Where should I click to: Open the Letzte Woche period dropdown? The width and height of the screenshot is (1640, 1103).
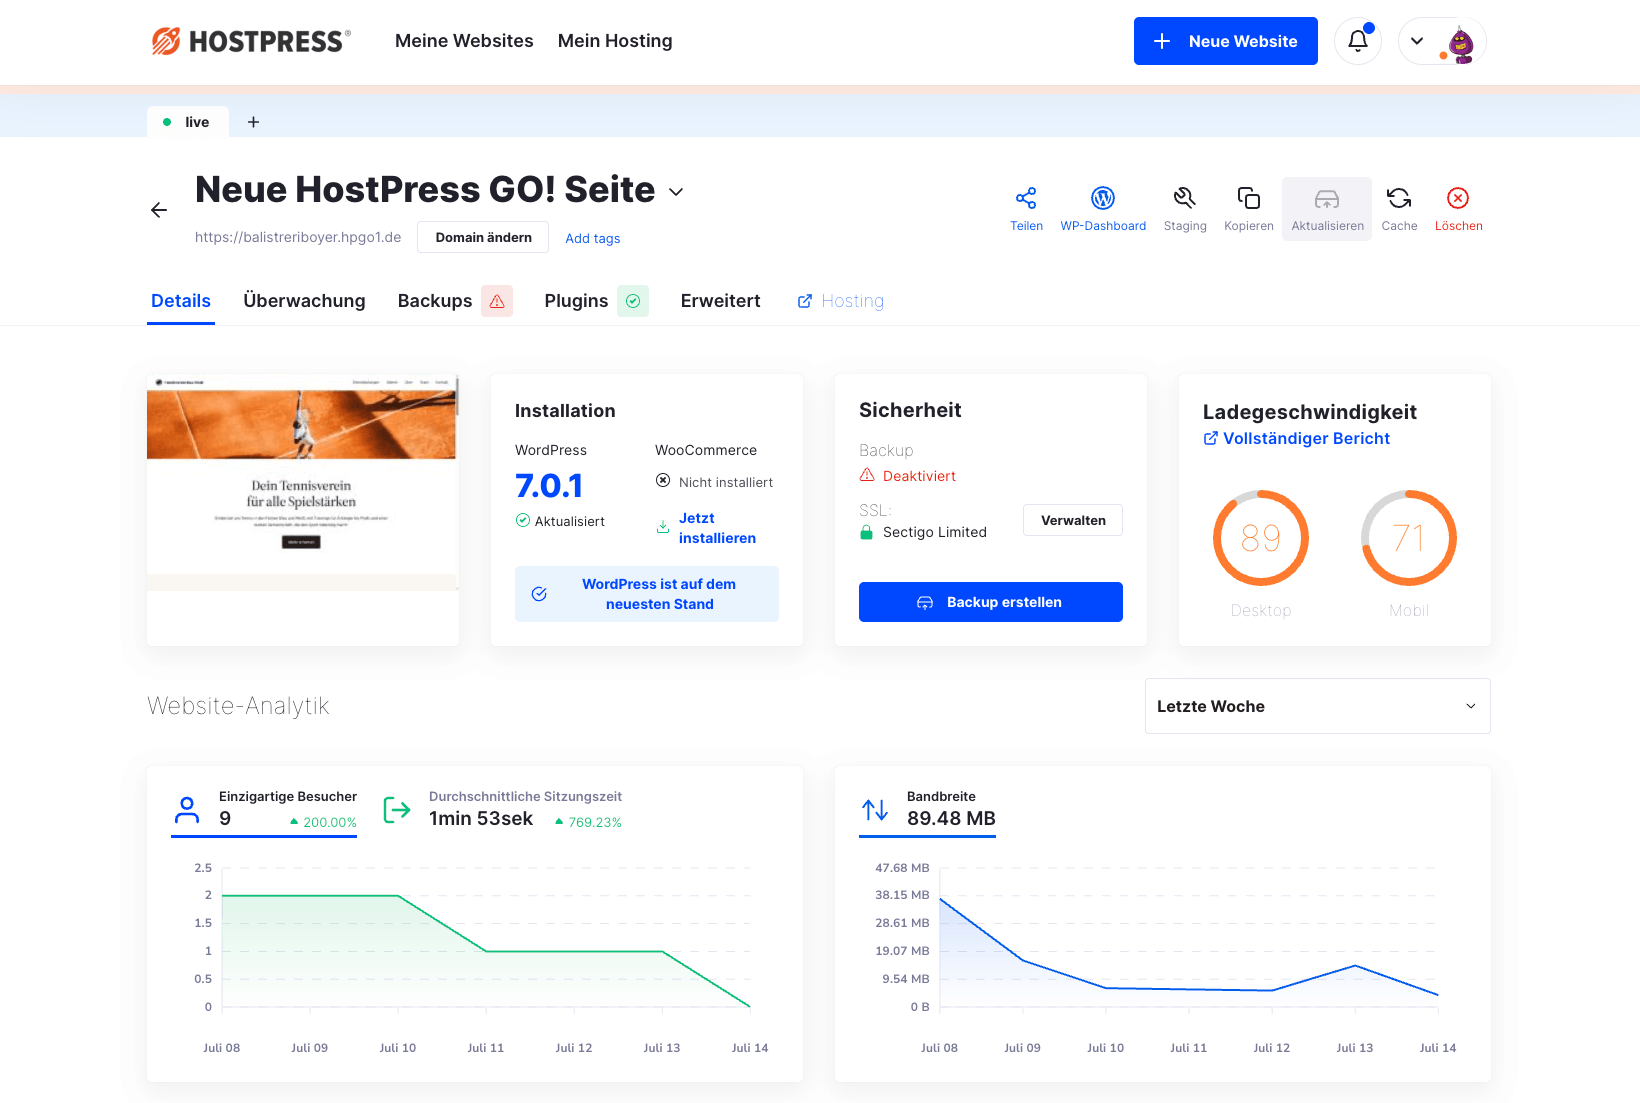click(1317, 706)
